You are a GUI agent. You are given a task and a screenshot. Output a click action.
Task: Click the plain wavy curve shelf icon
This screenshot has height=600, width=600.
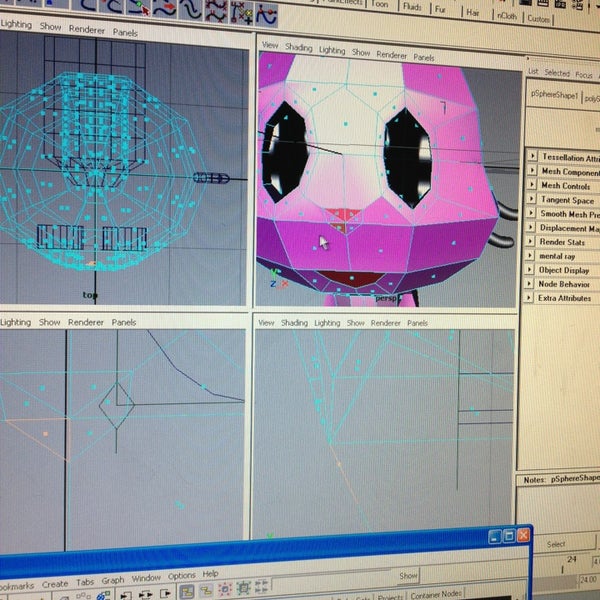pos(190,10)
